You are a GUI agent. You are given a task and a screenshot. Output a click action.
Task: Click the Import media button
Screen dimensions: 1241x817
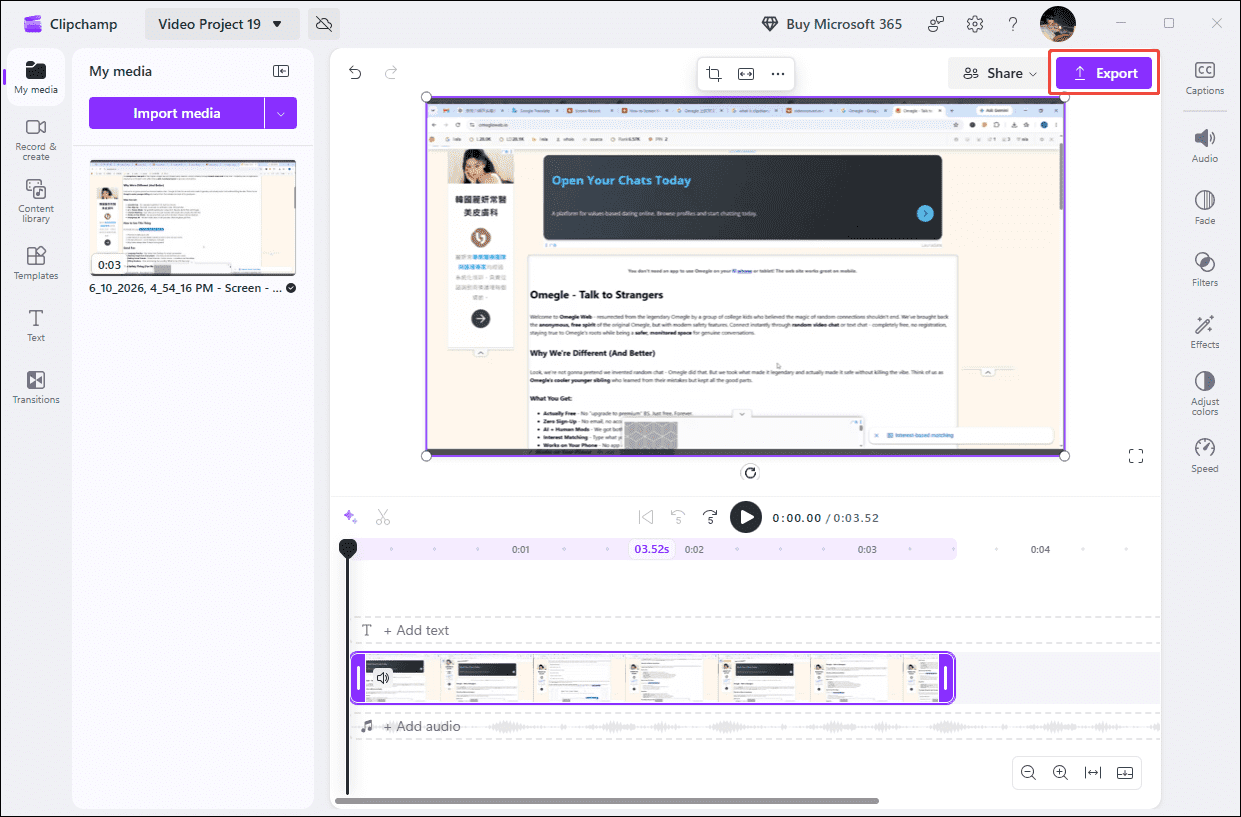177,113
